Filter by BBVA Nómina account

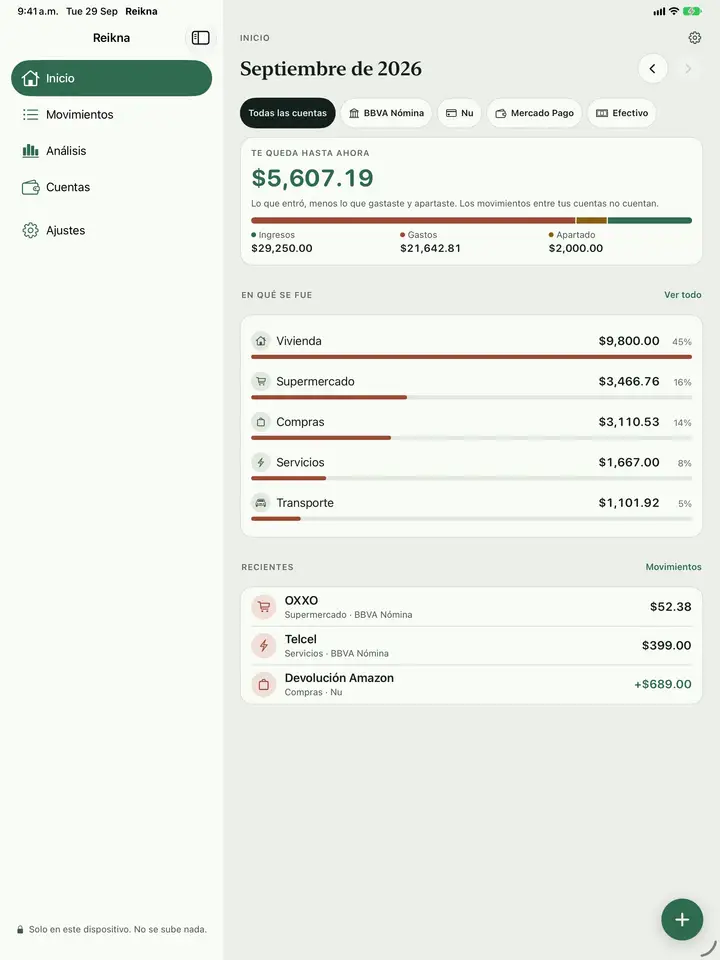(x=386, y=113)
